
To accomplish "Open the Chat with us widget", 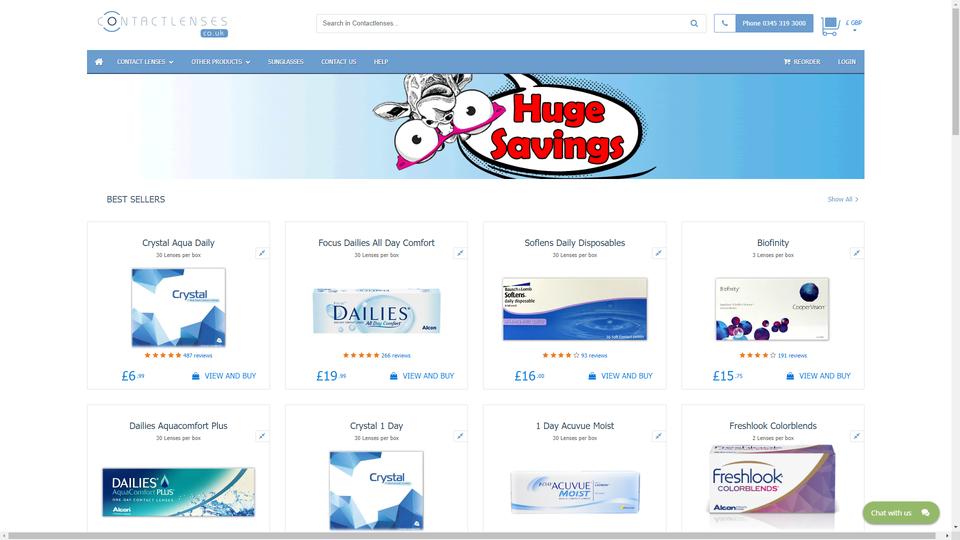I will [901, 513].
